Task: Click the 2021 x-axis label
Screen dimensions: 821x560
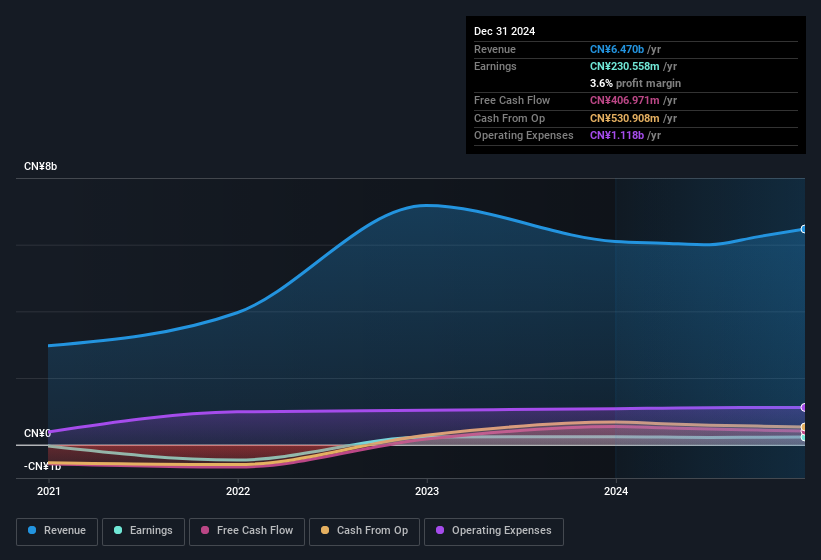Action: coord(49,491)
